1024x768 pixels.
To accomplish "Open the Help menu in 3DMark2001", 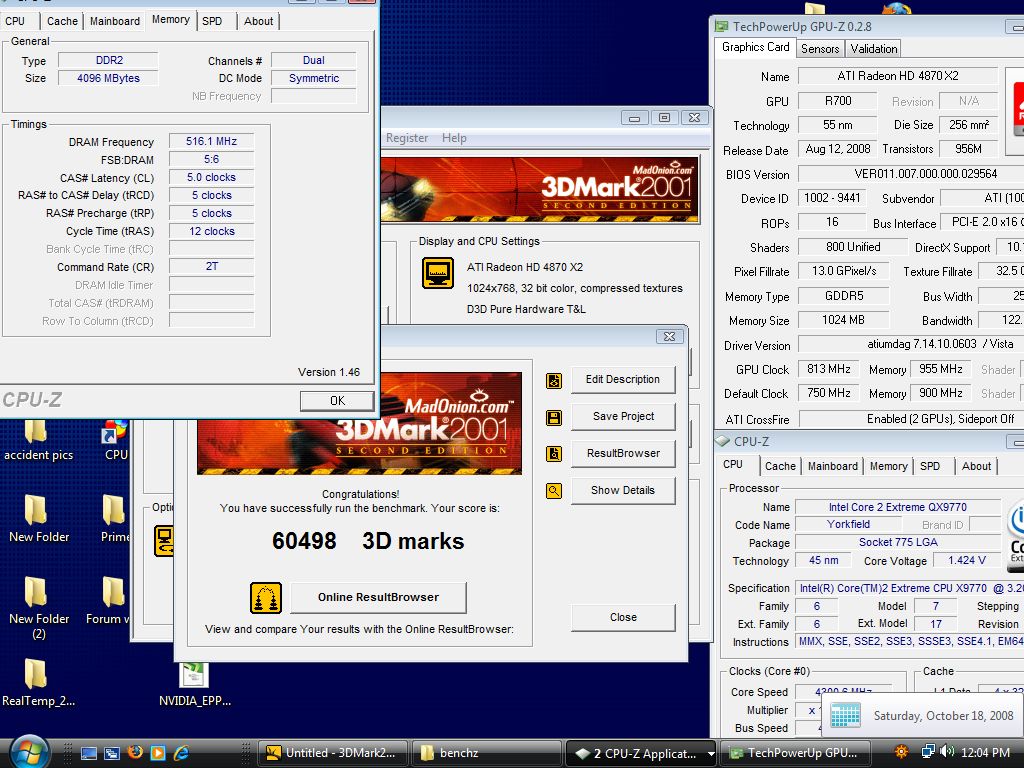I will click(x=454, y=138).
